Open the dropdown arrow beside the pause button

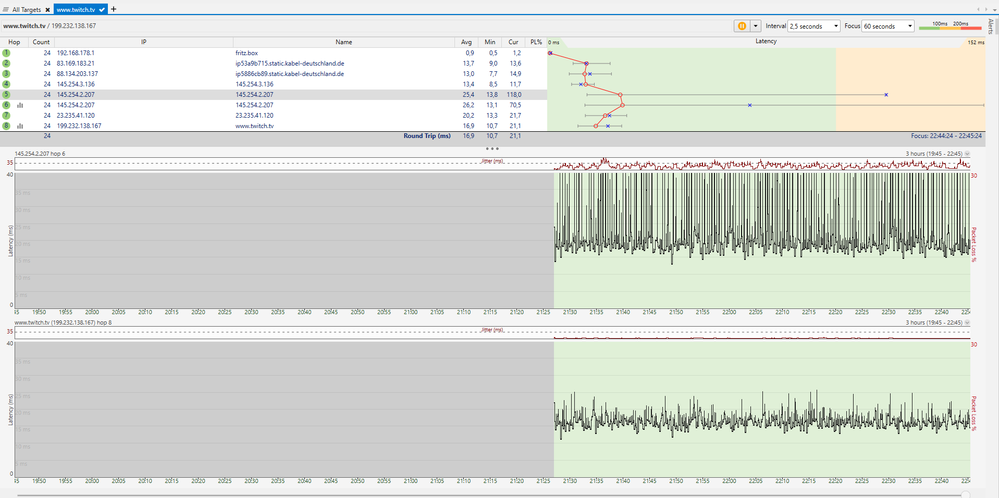(x=756, y=25)
